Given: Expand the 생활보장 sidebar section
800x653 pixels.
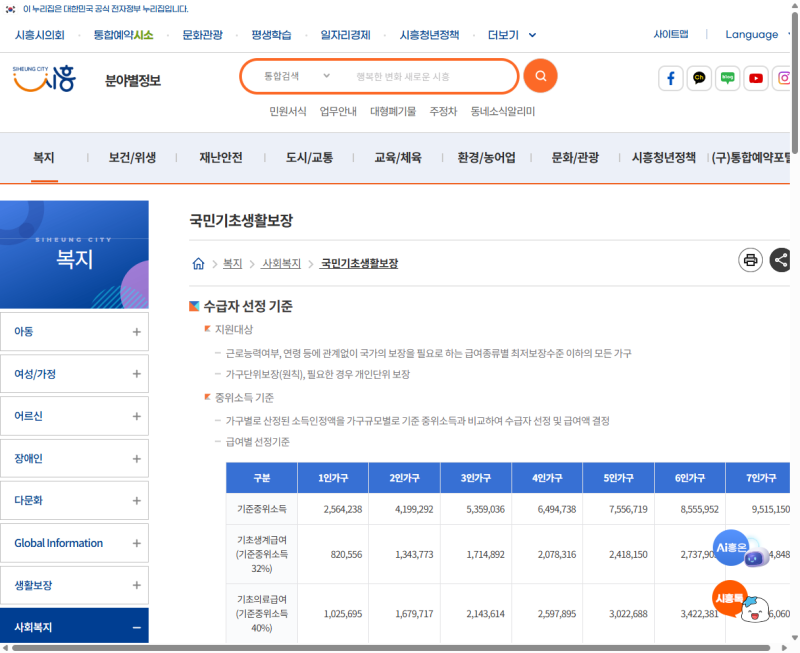Looking at the screenshot, I should (x=74, y=585).
